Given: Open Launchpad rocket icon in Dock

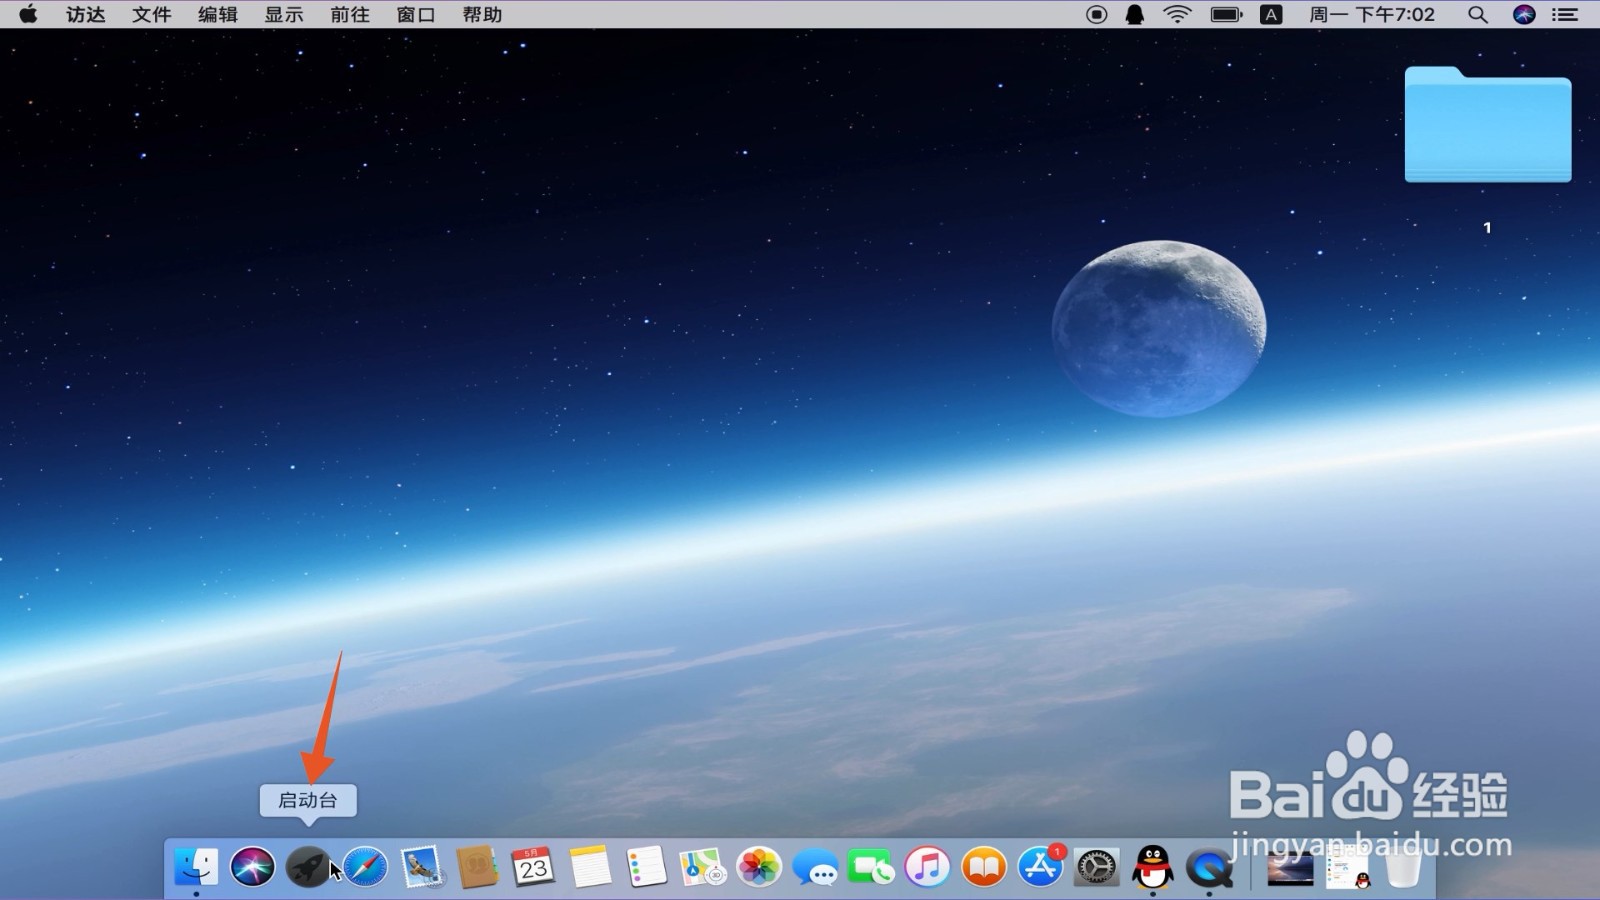Looking at the screenshot, I should click(x=309, y=866).
